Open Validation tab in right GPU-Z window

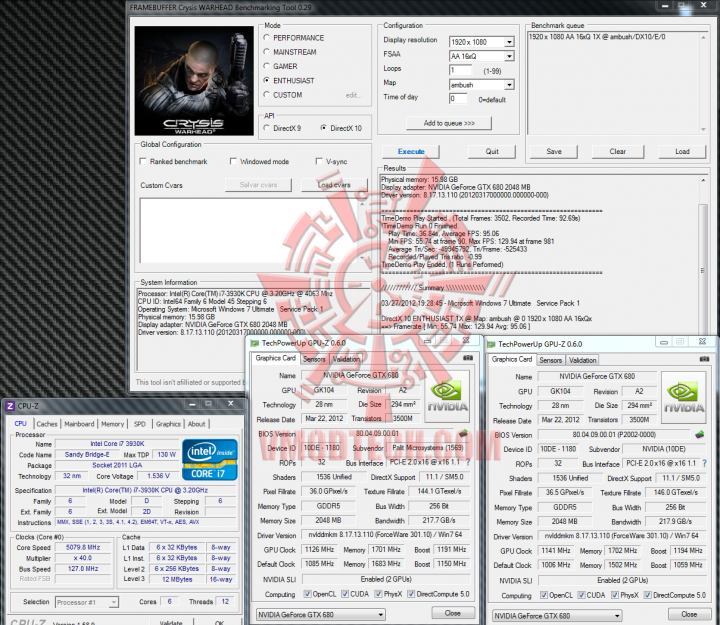pos(583,360)
